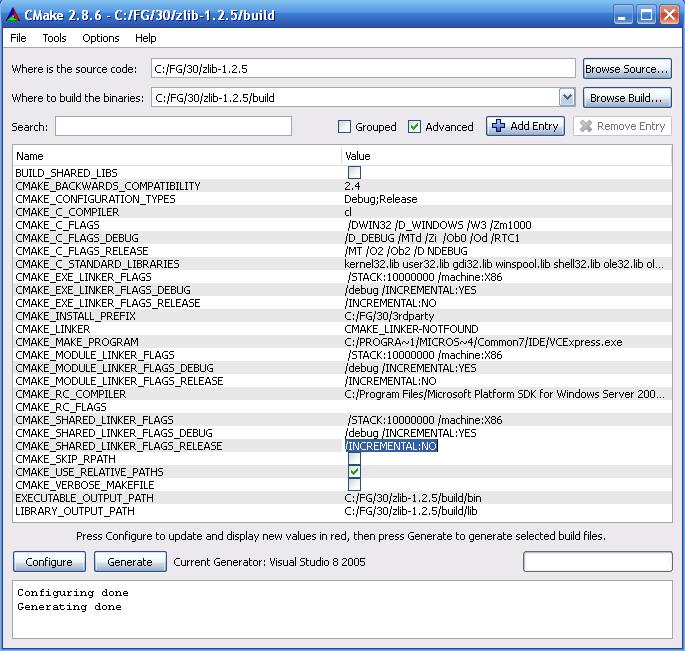Viewport: 685px width, 651px height.
Task: Select the CMAKE_C_FLAGS_RELEASE entry
Action: click(x=82, y=251)
